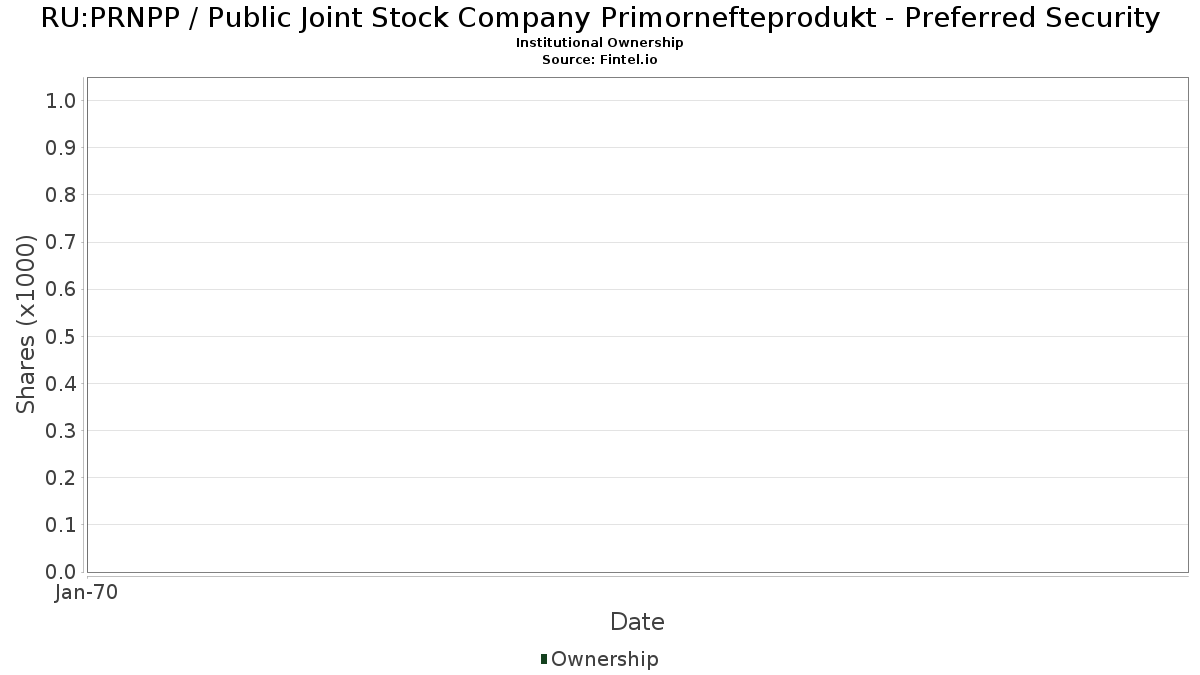Click the 0.8 y-axis tick label
This screenshot has height=675, width=1200.
coord(61,195)
